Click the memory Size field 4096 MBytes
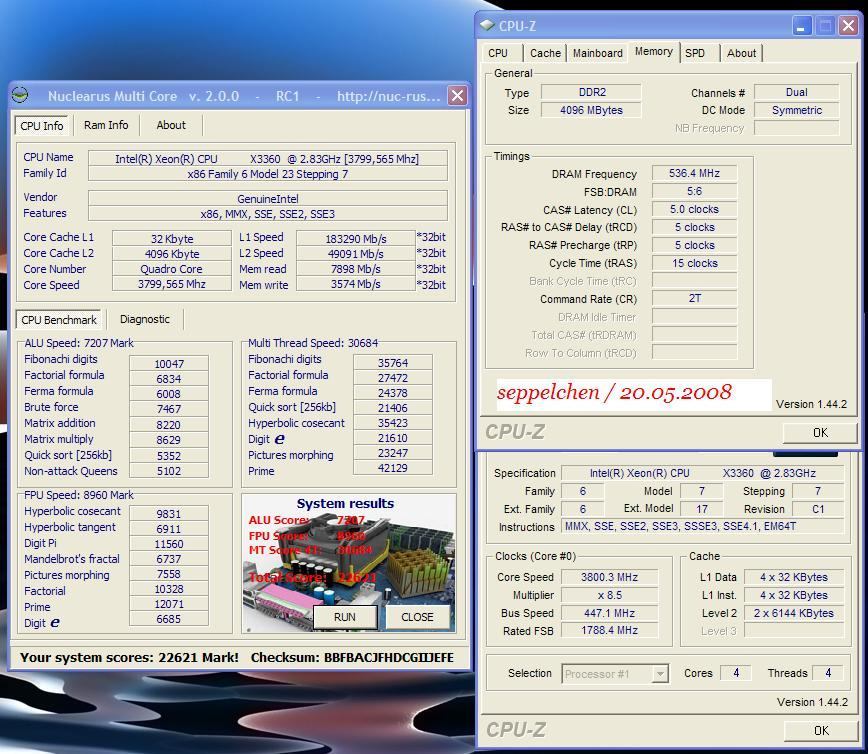Viewport: 868px width, 754px height. (x=591, y=110)
